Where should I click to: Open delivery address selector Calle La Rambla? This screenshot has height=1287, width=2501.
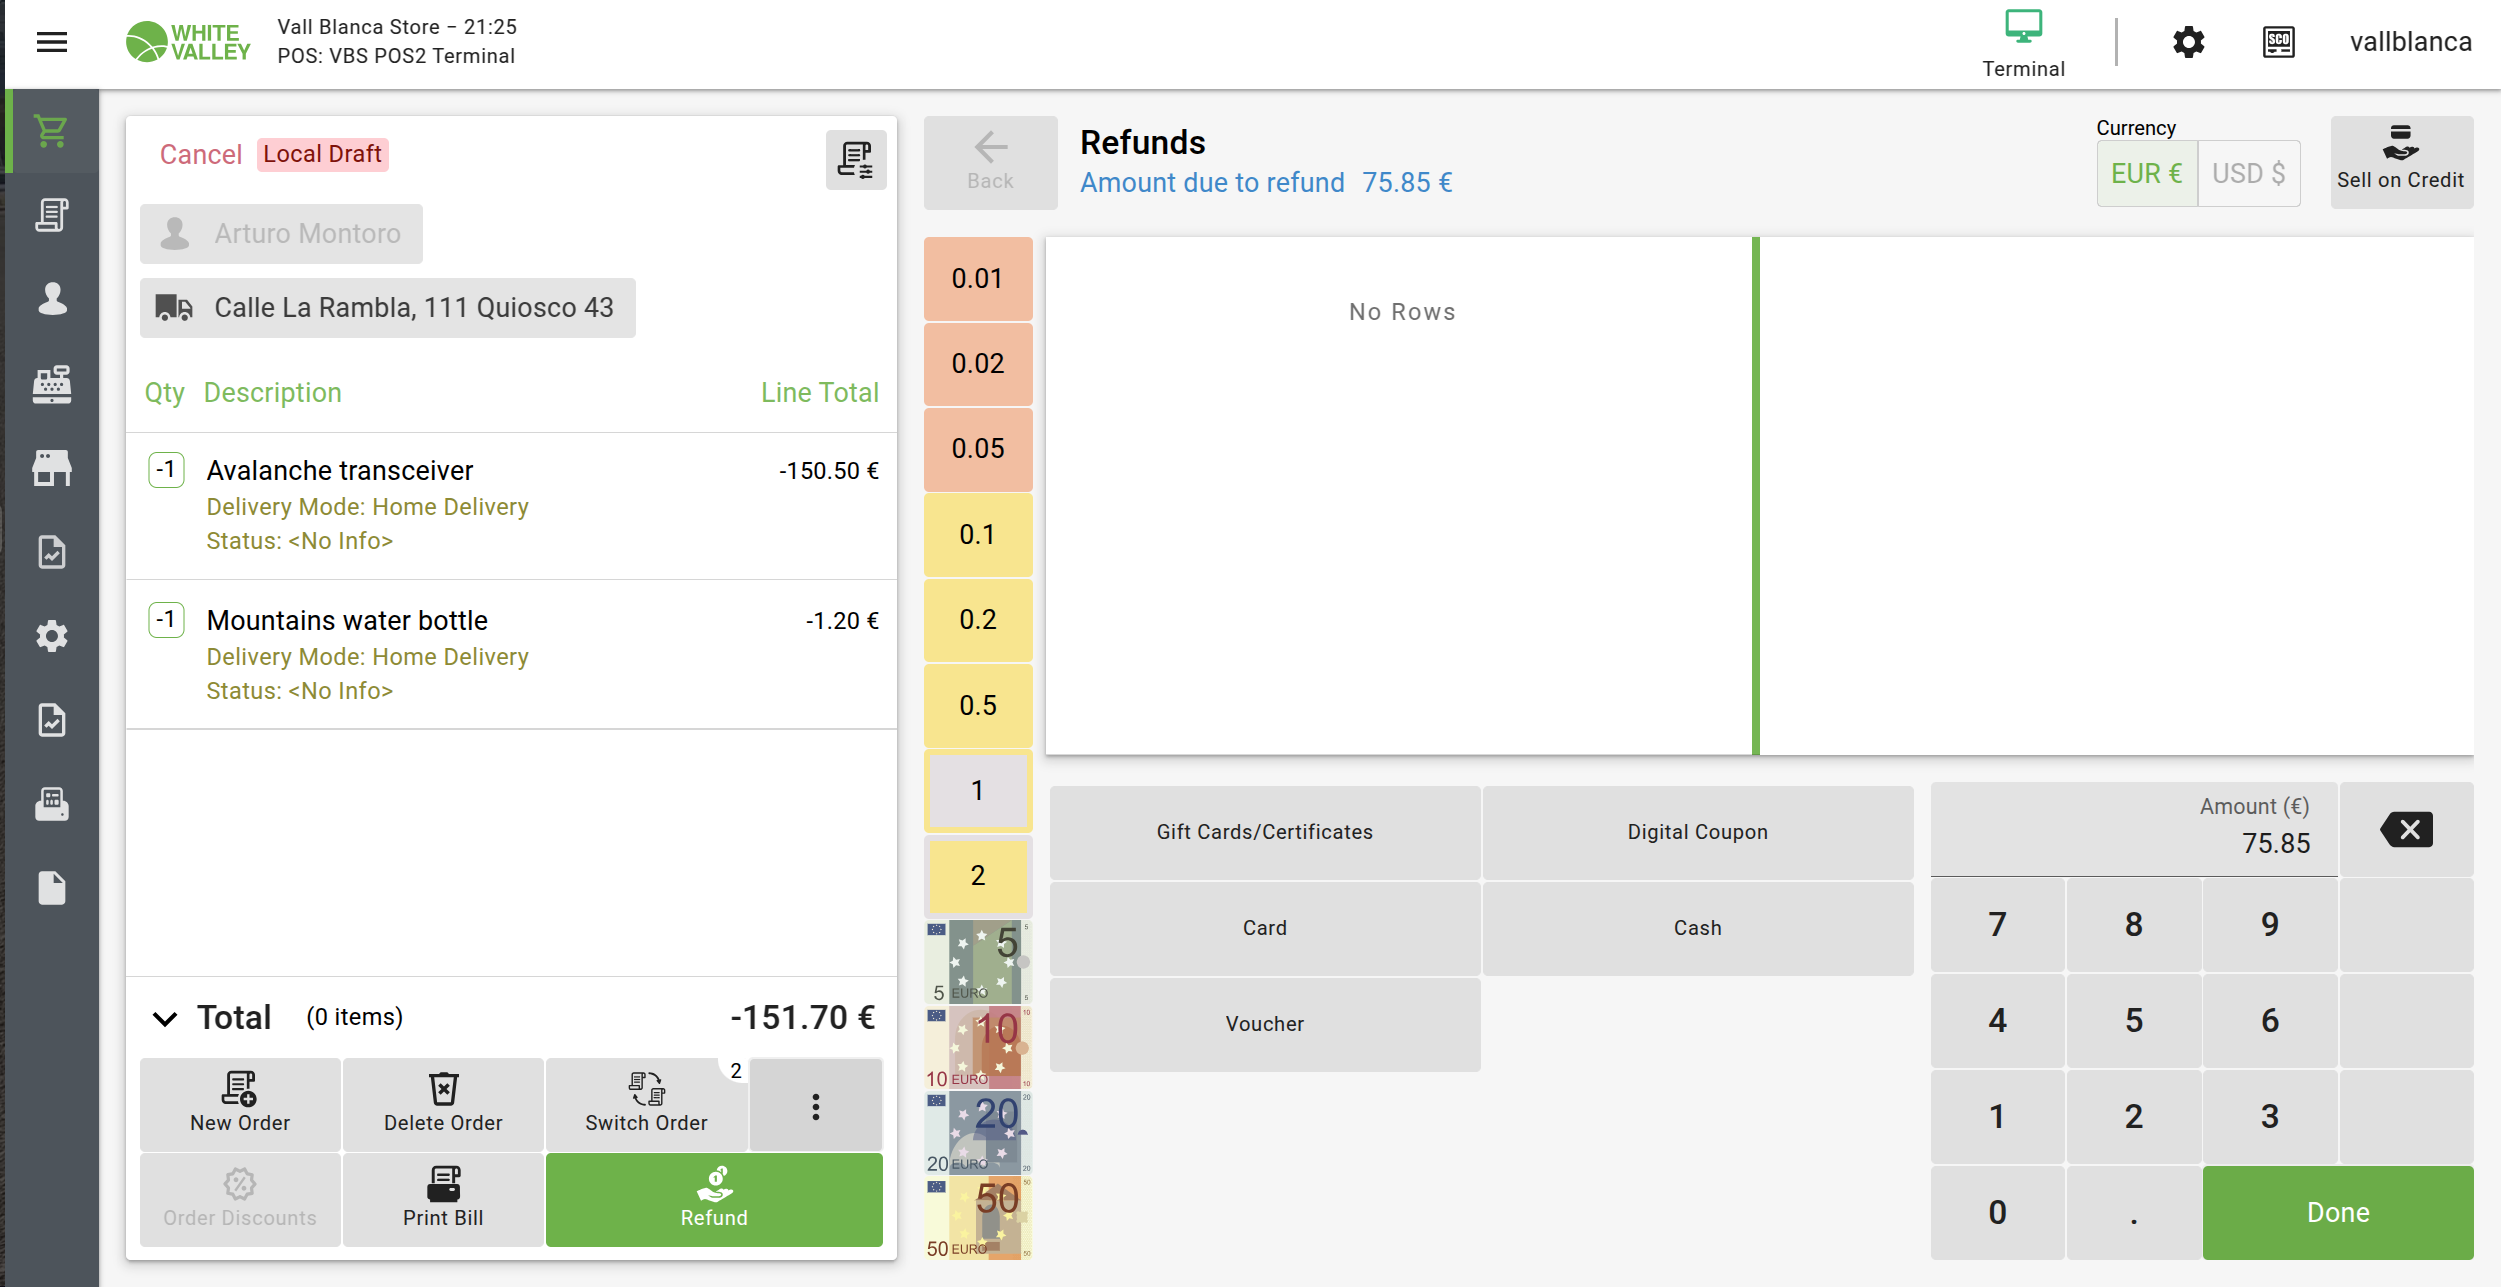click(388, 308)
